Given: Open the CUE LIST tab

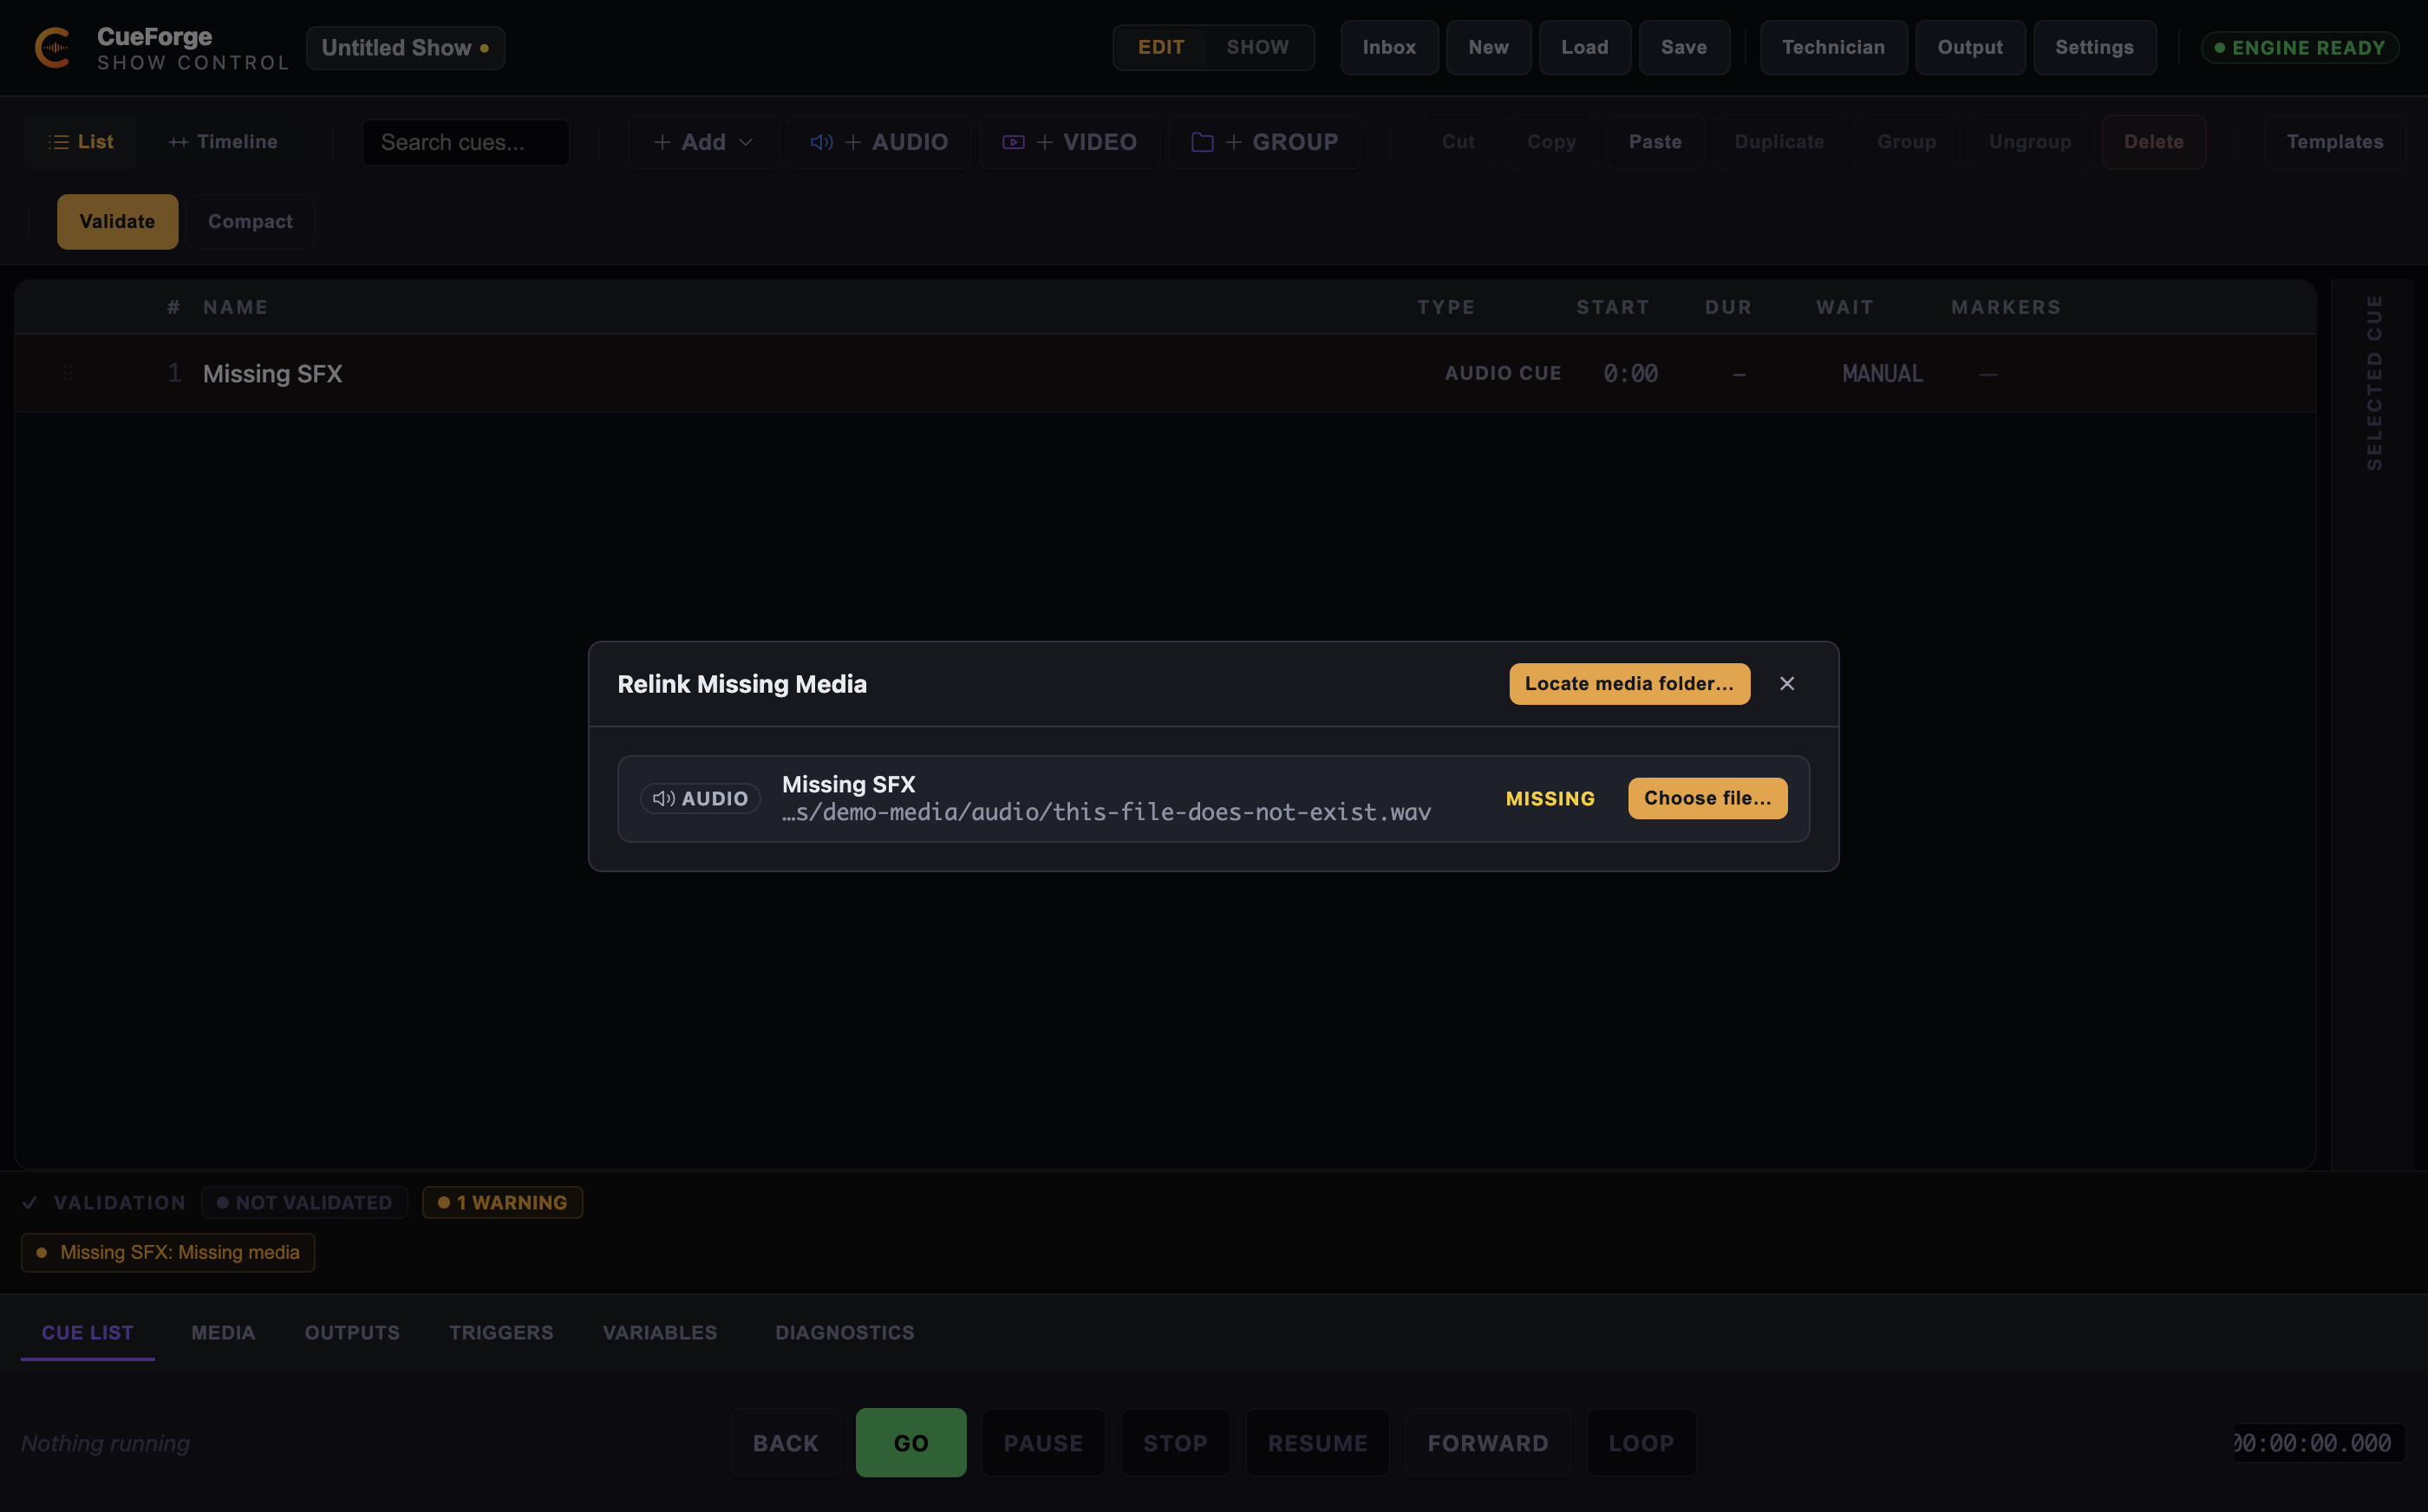Looking at the screenshot, I should point(88,1332).
